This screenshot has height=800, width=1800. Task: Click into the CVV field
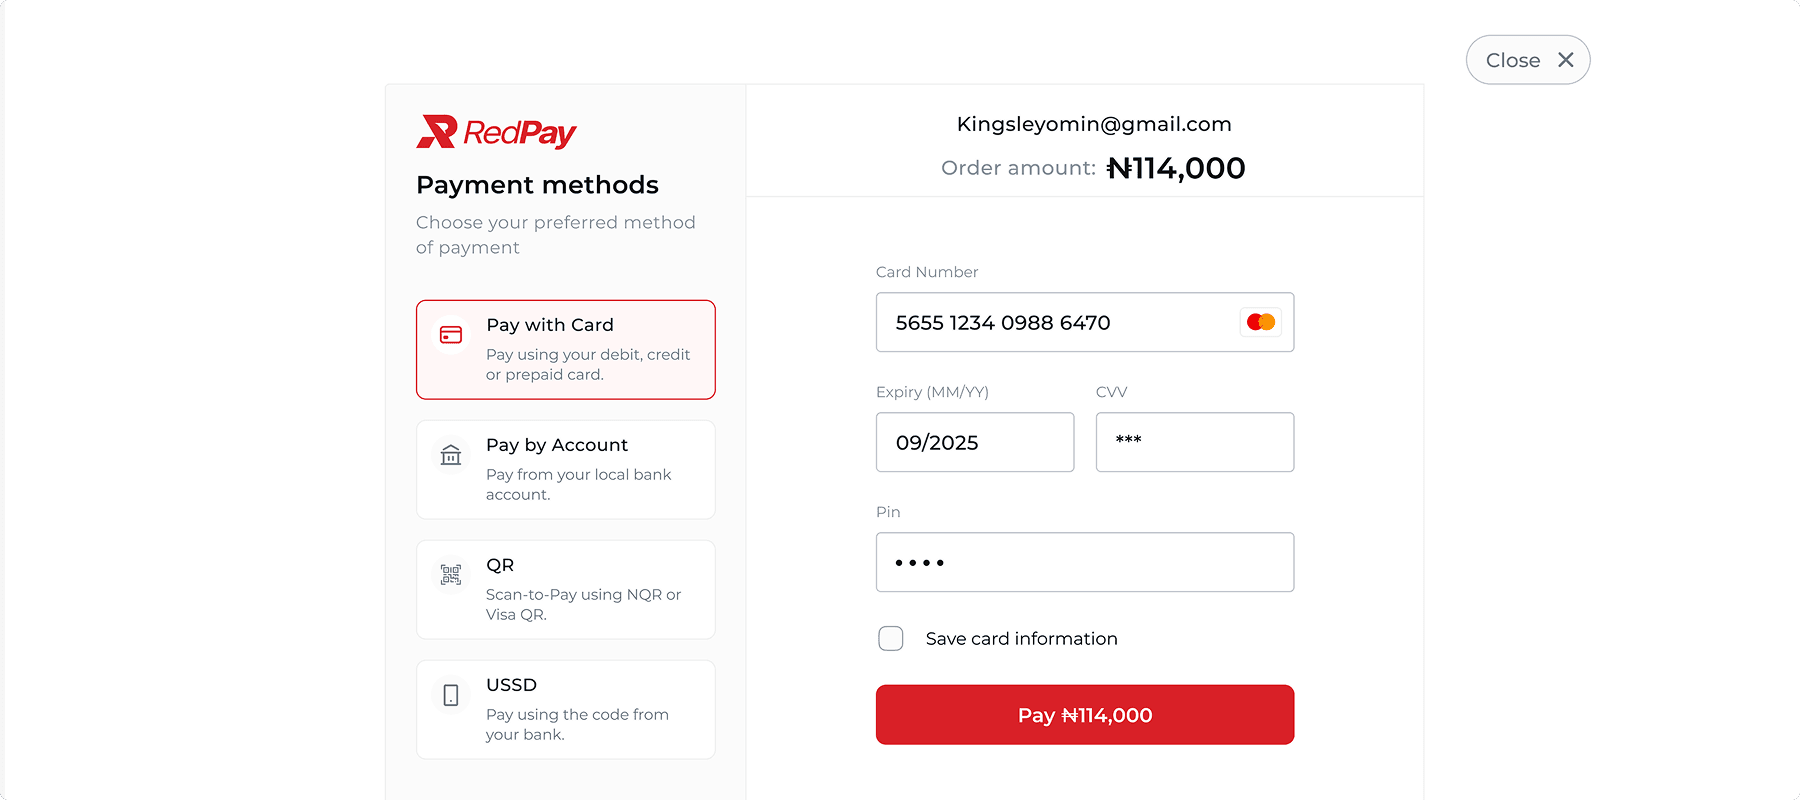click(x=1194, y=442)
